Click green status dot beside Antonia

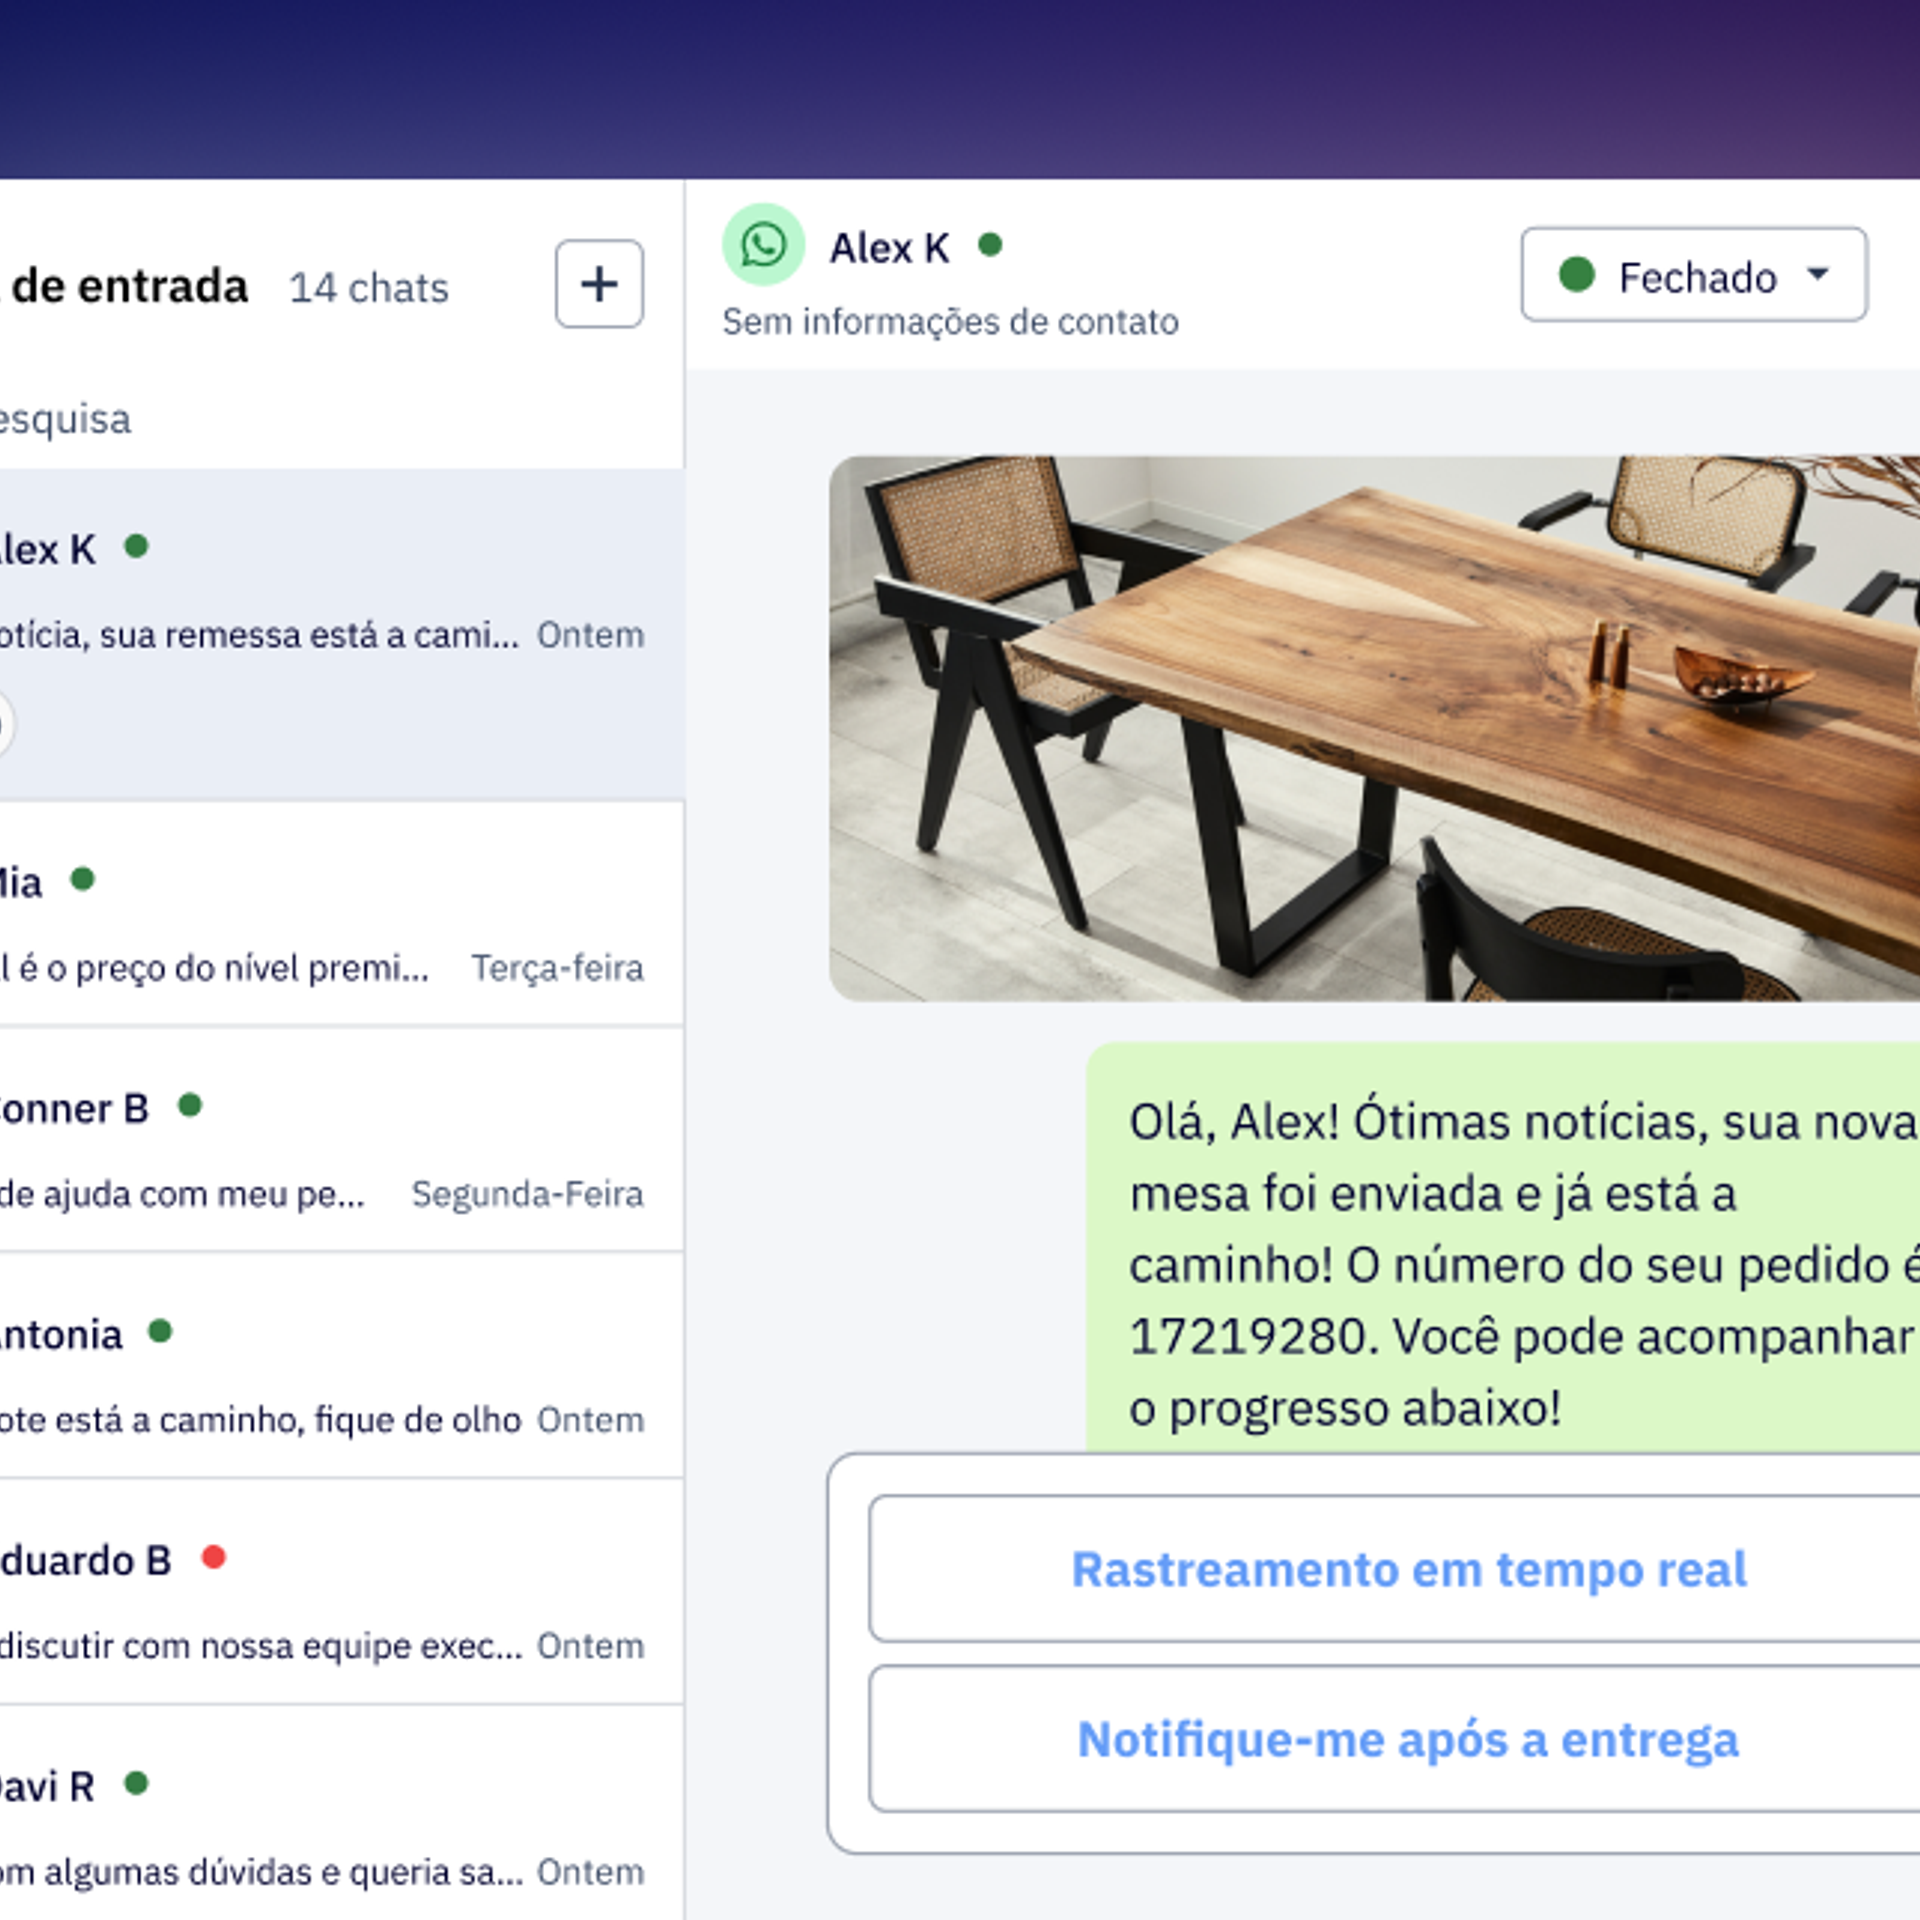160,1332
